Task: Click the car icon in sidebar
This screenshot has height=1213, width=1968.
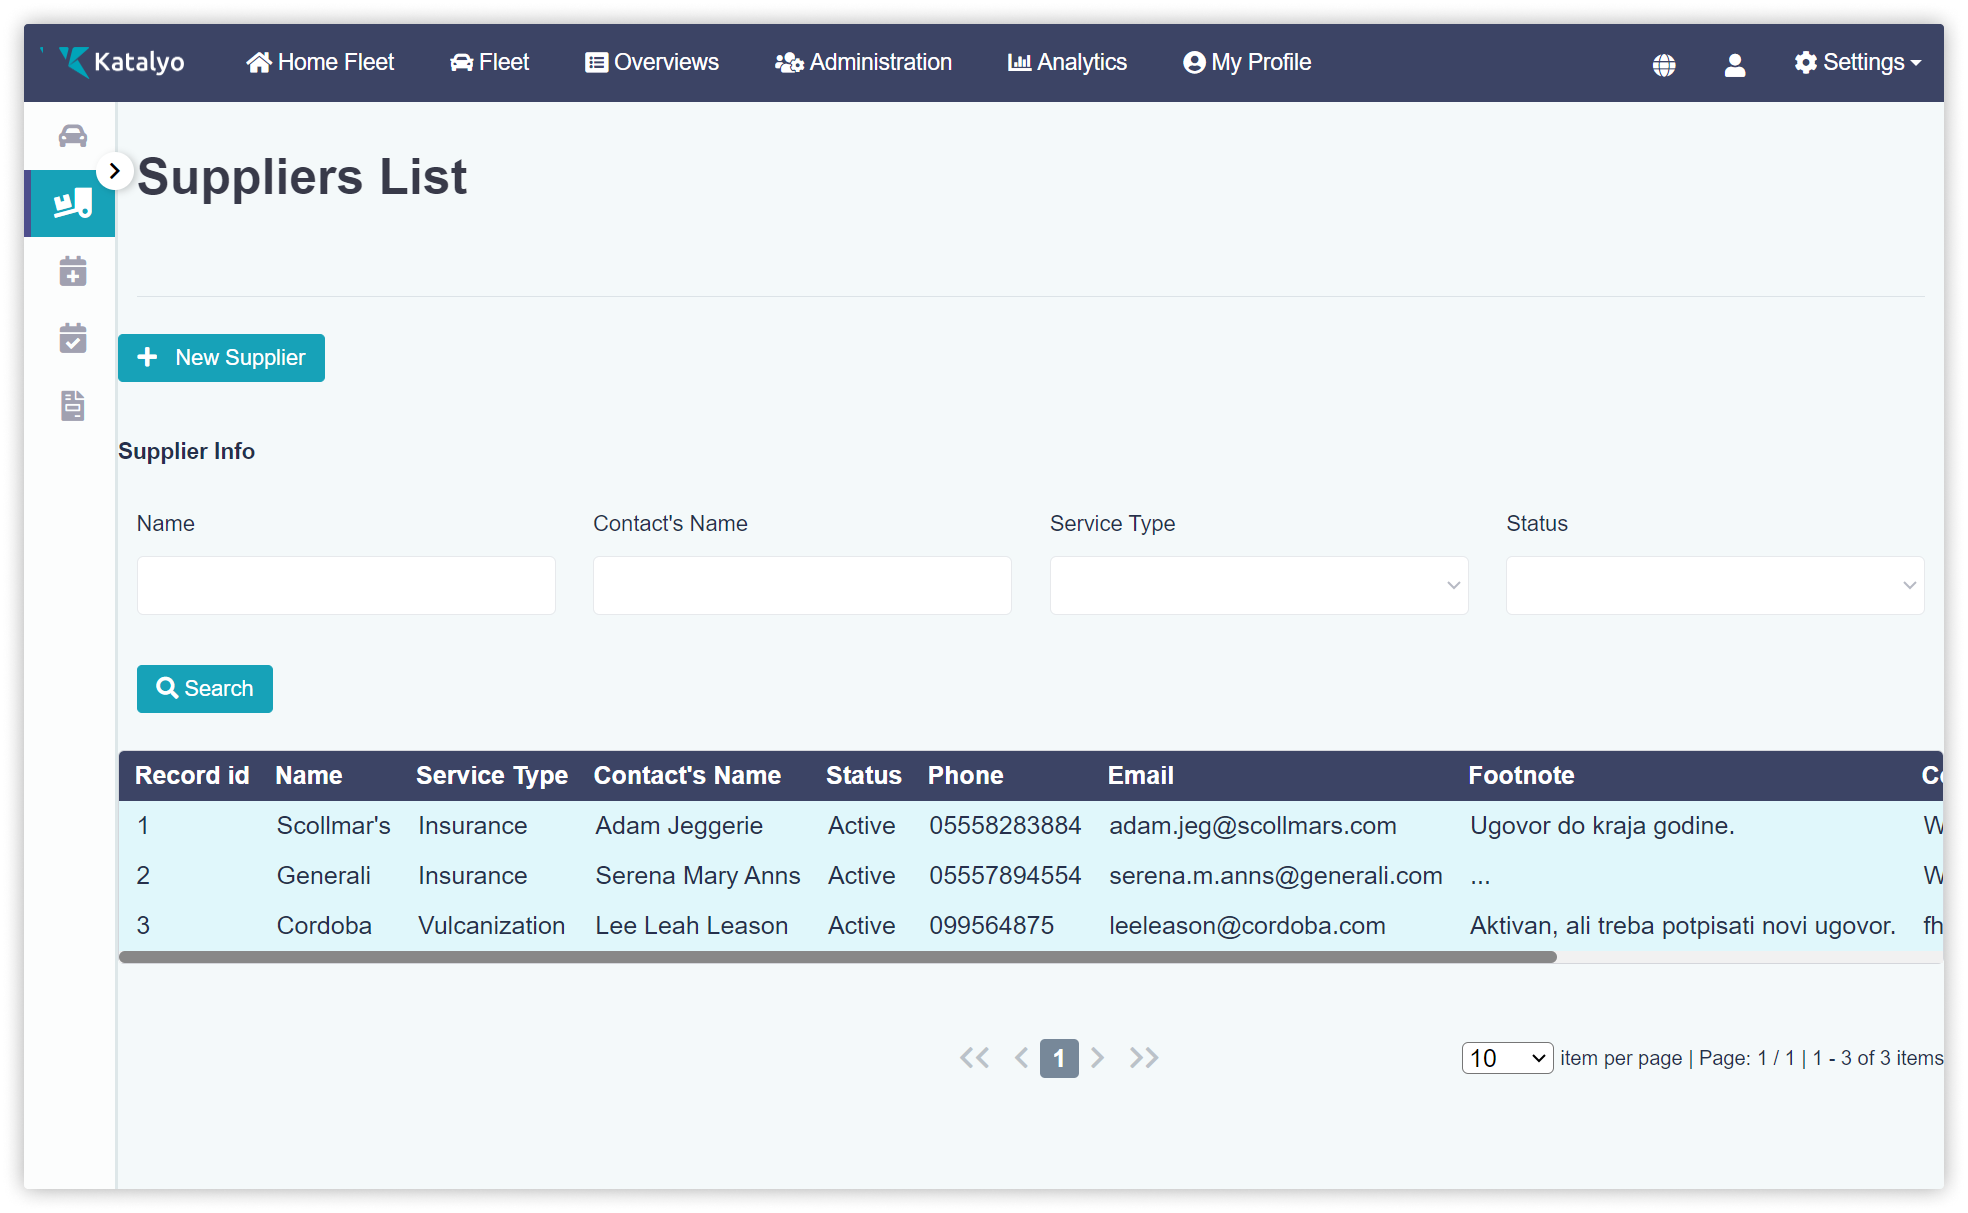Action: (x=72, y=136)
